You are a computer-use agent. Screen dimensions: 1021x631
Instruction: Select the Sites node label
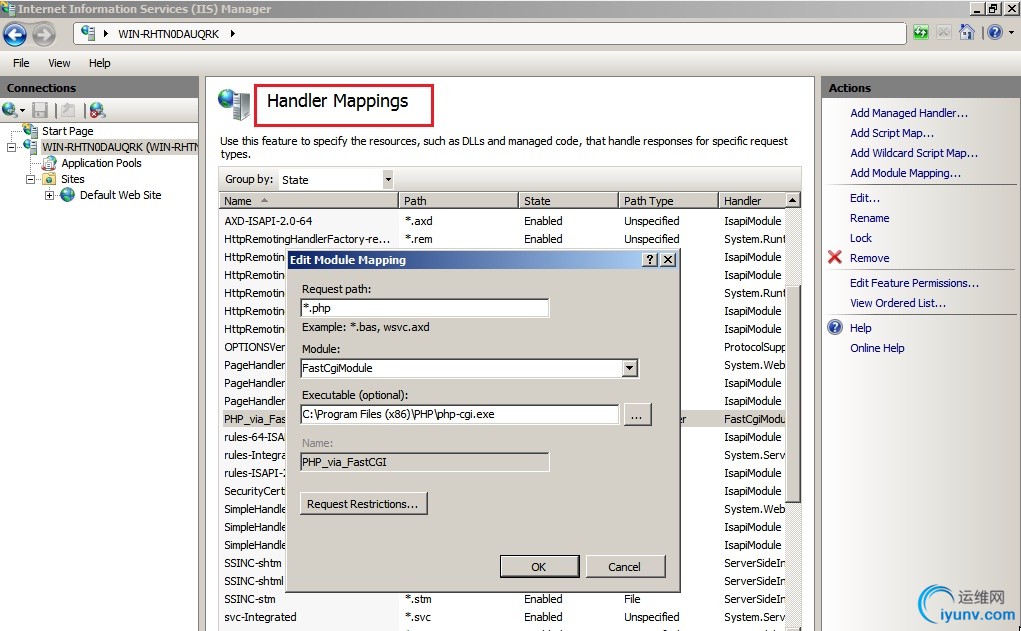72,179
